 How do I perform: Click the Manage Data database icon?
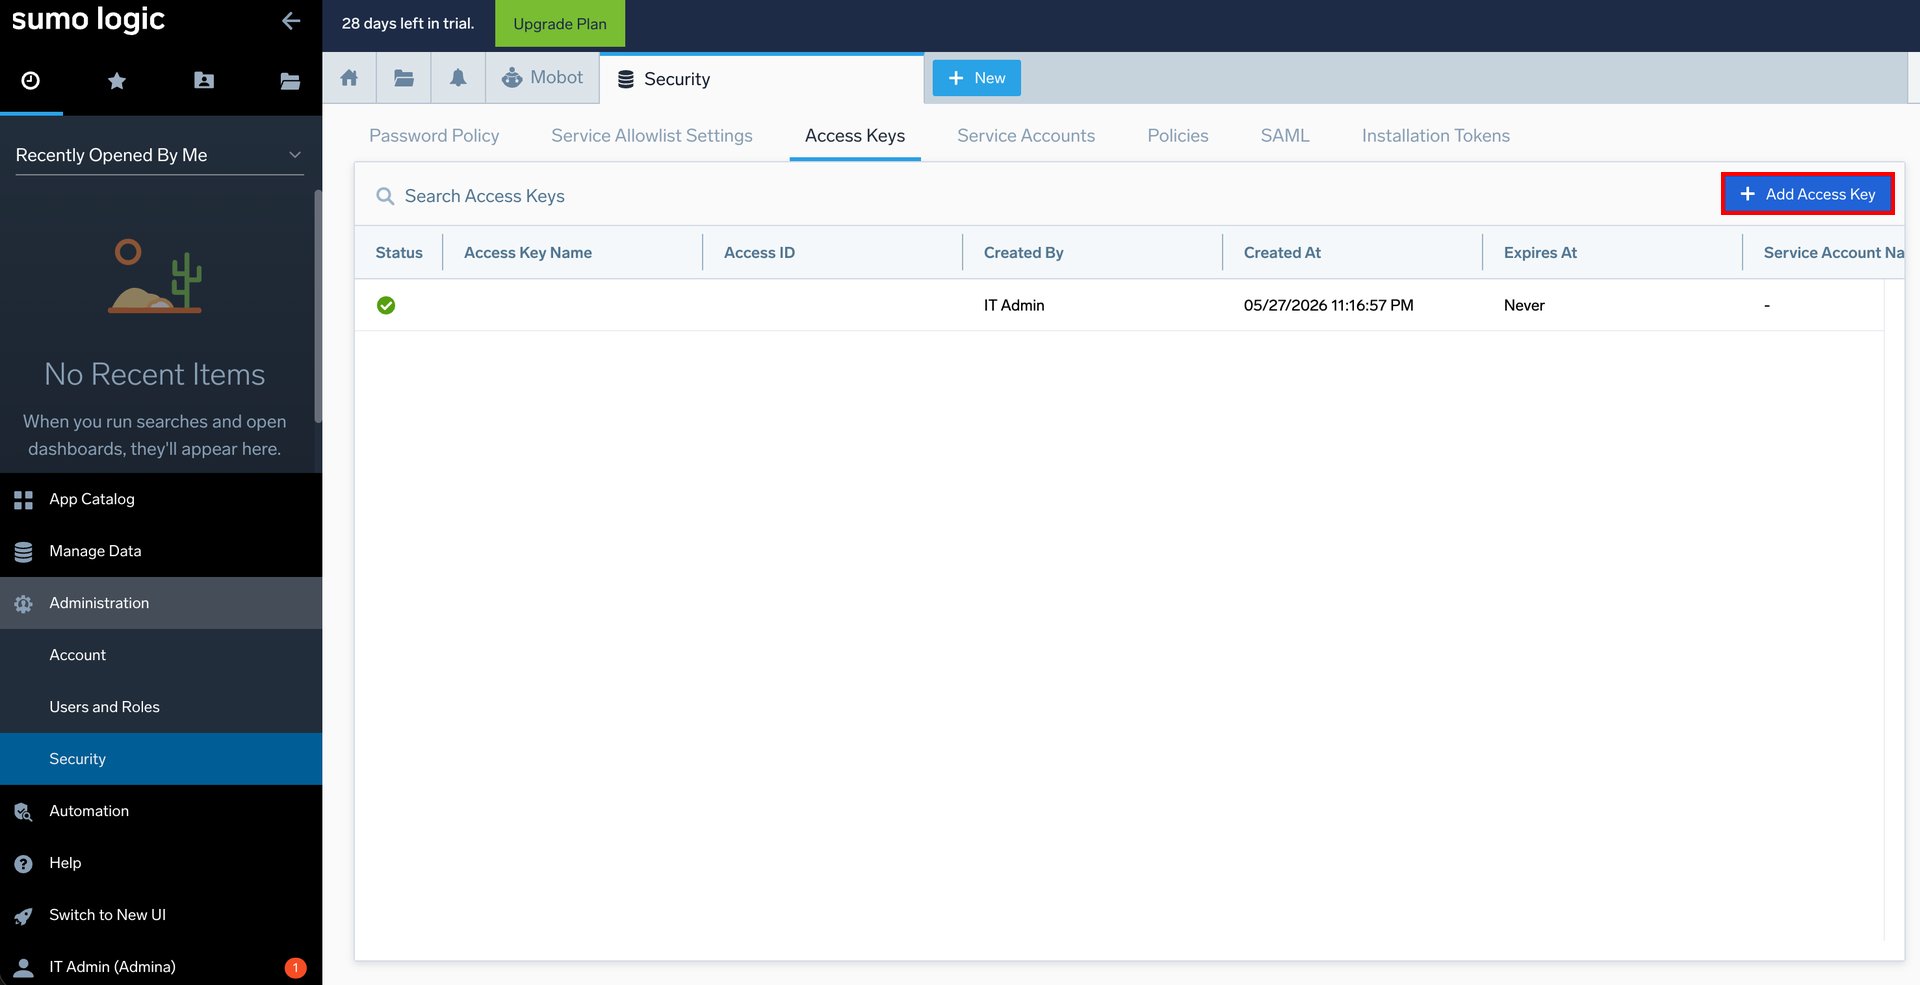[24, 552]
